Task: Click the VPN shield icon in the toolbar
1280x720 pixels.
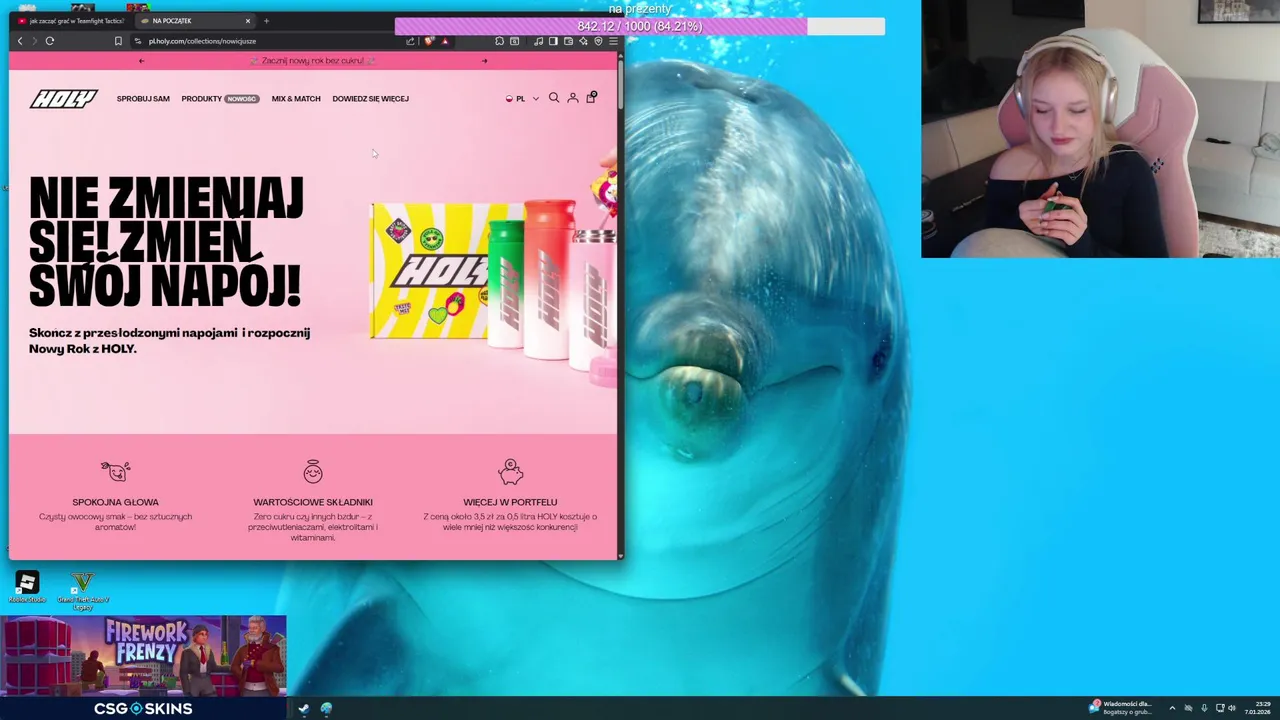Action: (598, 41)
